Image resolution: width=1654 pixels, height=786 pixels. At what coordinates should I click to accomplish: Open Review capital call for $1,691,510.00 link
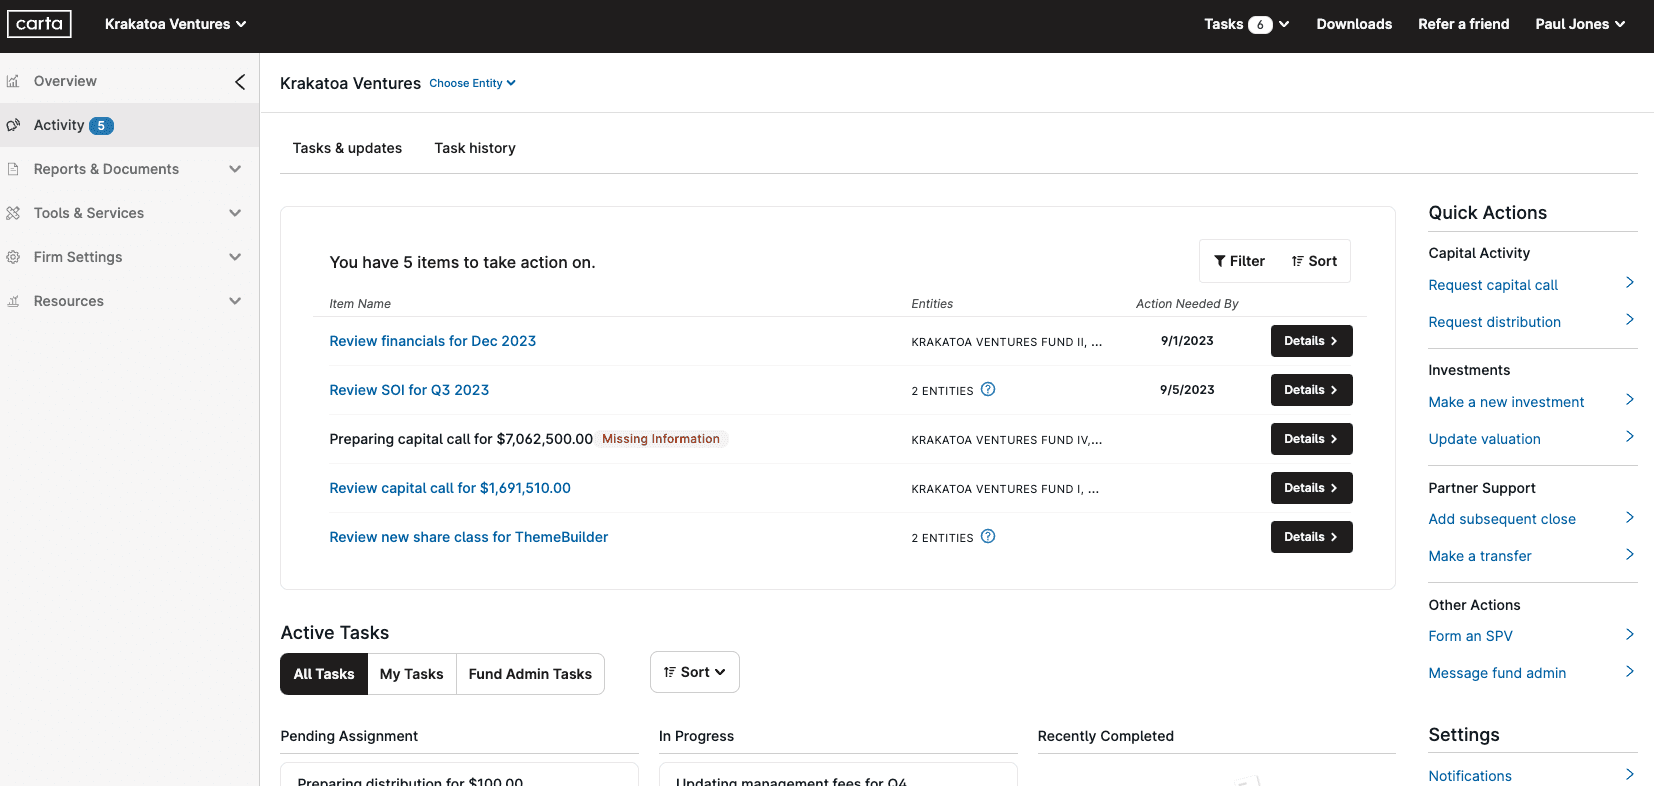point(450,488)
